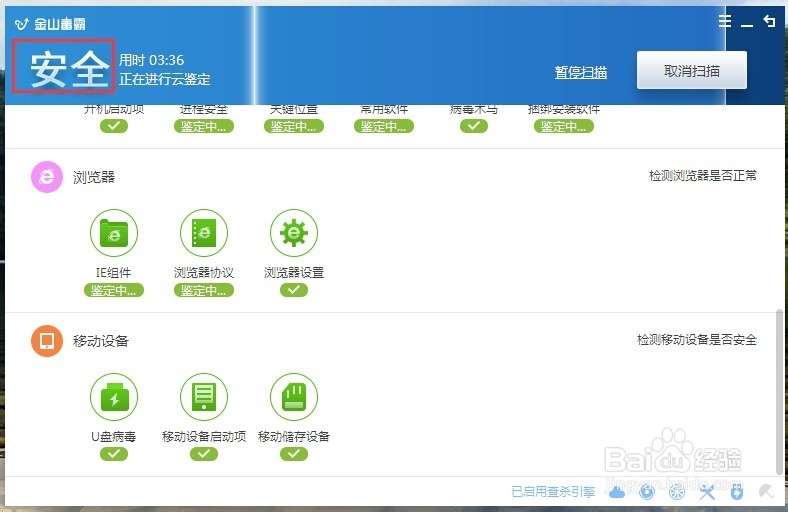Click the orange 移动设备 category icon
This screenshot has width=788, height=512.
[x=47, y=341]
